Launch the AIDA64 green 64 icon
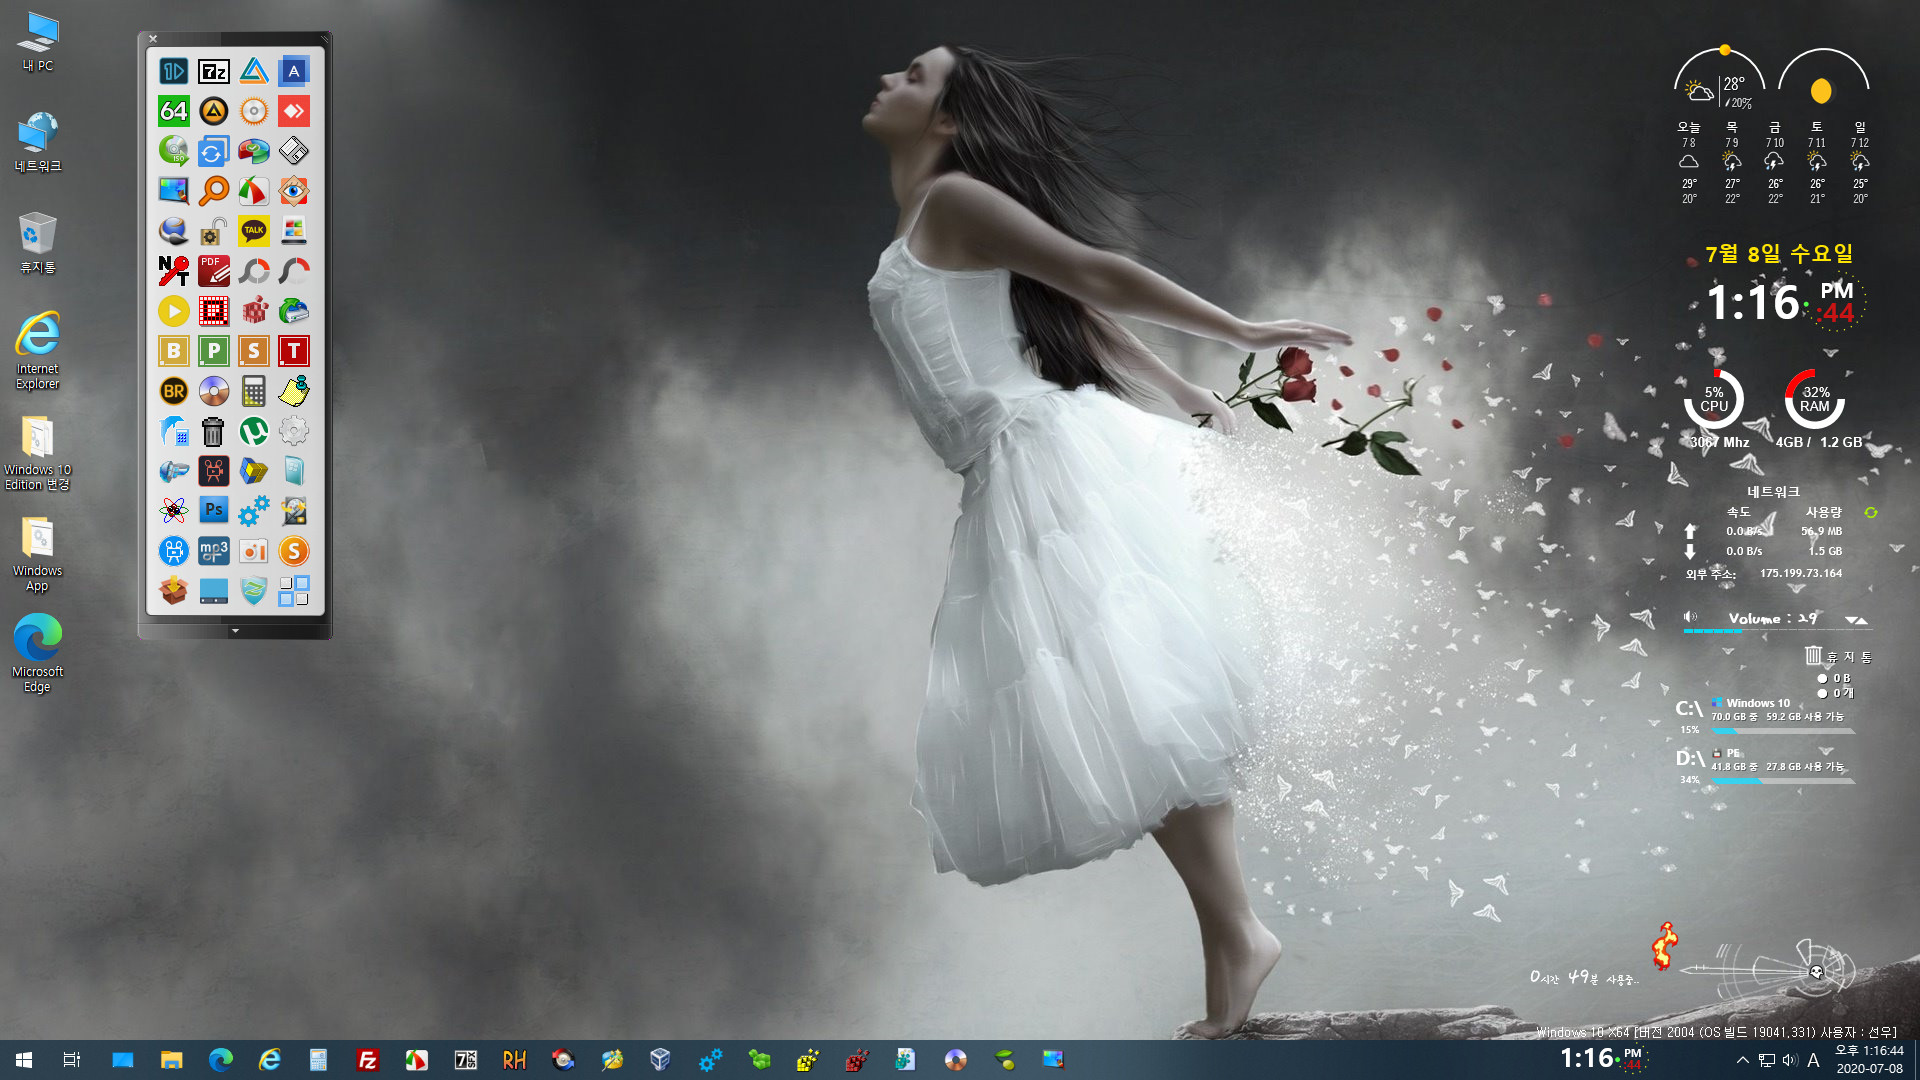The height and width of the screenshot is (1080, 1920). [173, 111]
